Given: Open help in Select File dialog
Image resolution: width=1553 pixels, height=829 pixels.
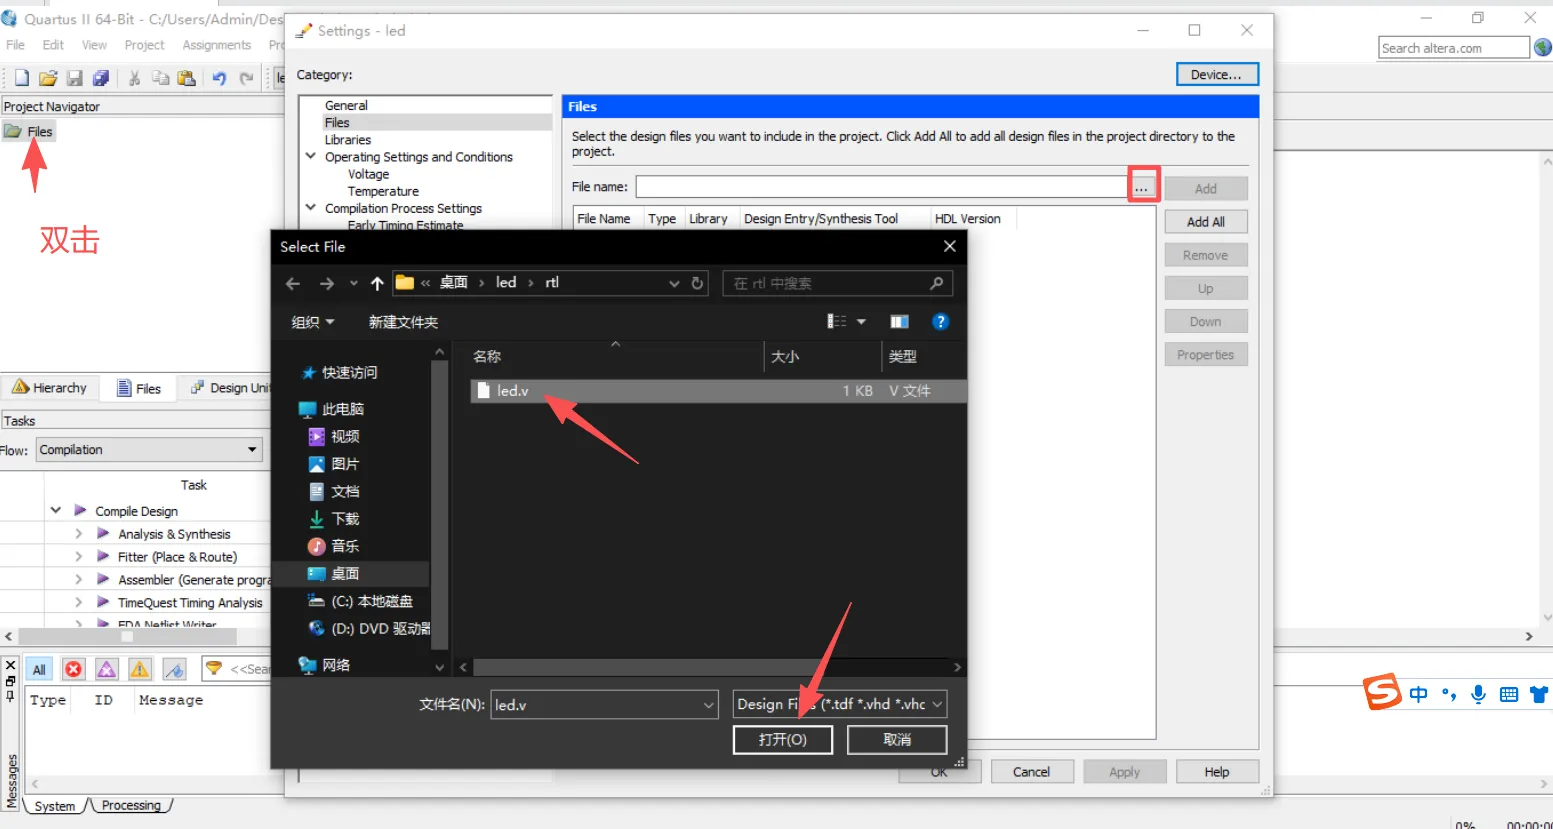Looking at the screenshot, I should 940,321.
